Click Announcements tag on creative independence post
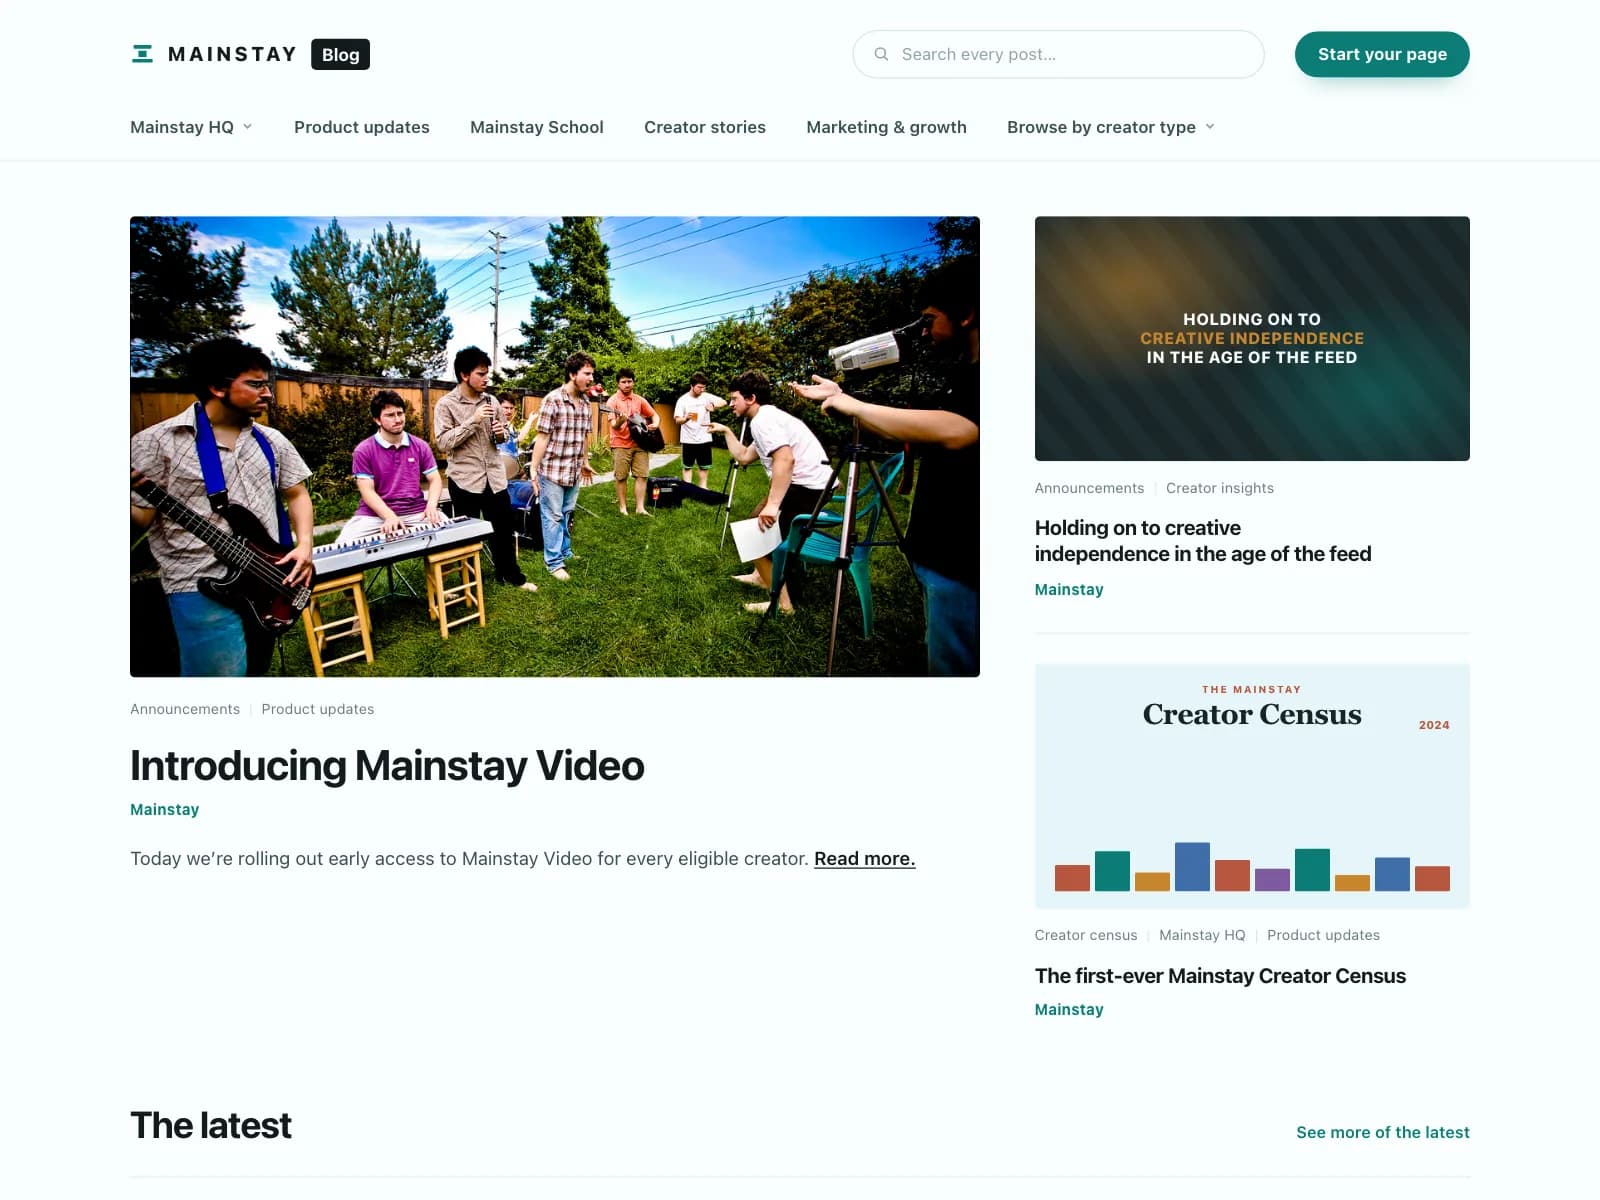Image resolution: width=1600 pixels, height=1200 pixels. 1089,488
